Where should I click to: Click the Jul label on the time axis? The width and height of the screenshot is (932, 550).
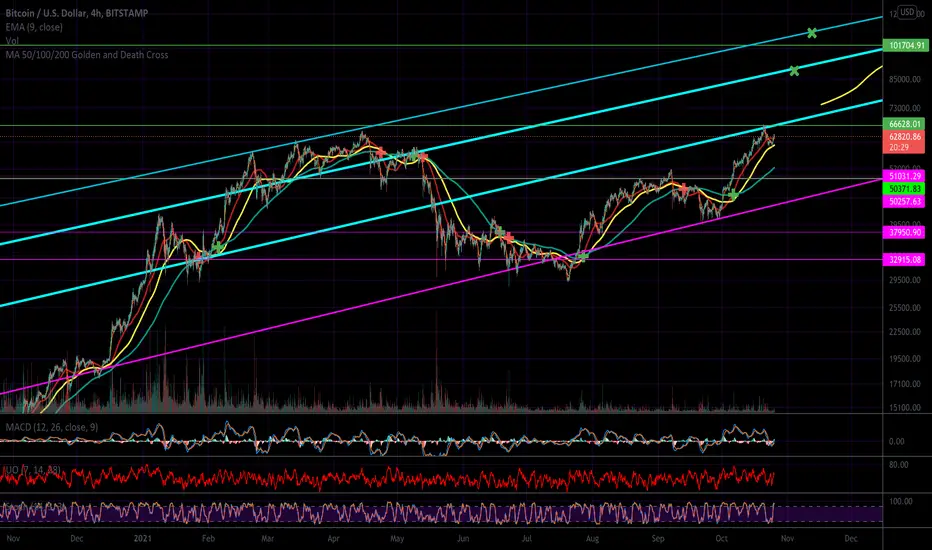coord(527,539)
